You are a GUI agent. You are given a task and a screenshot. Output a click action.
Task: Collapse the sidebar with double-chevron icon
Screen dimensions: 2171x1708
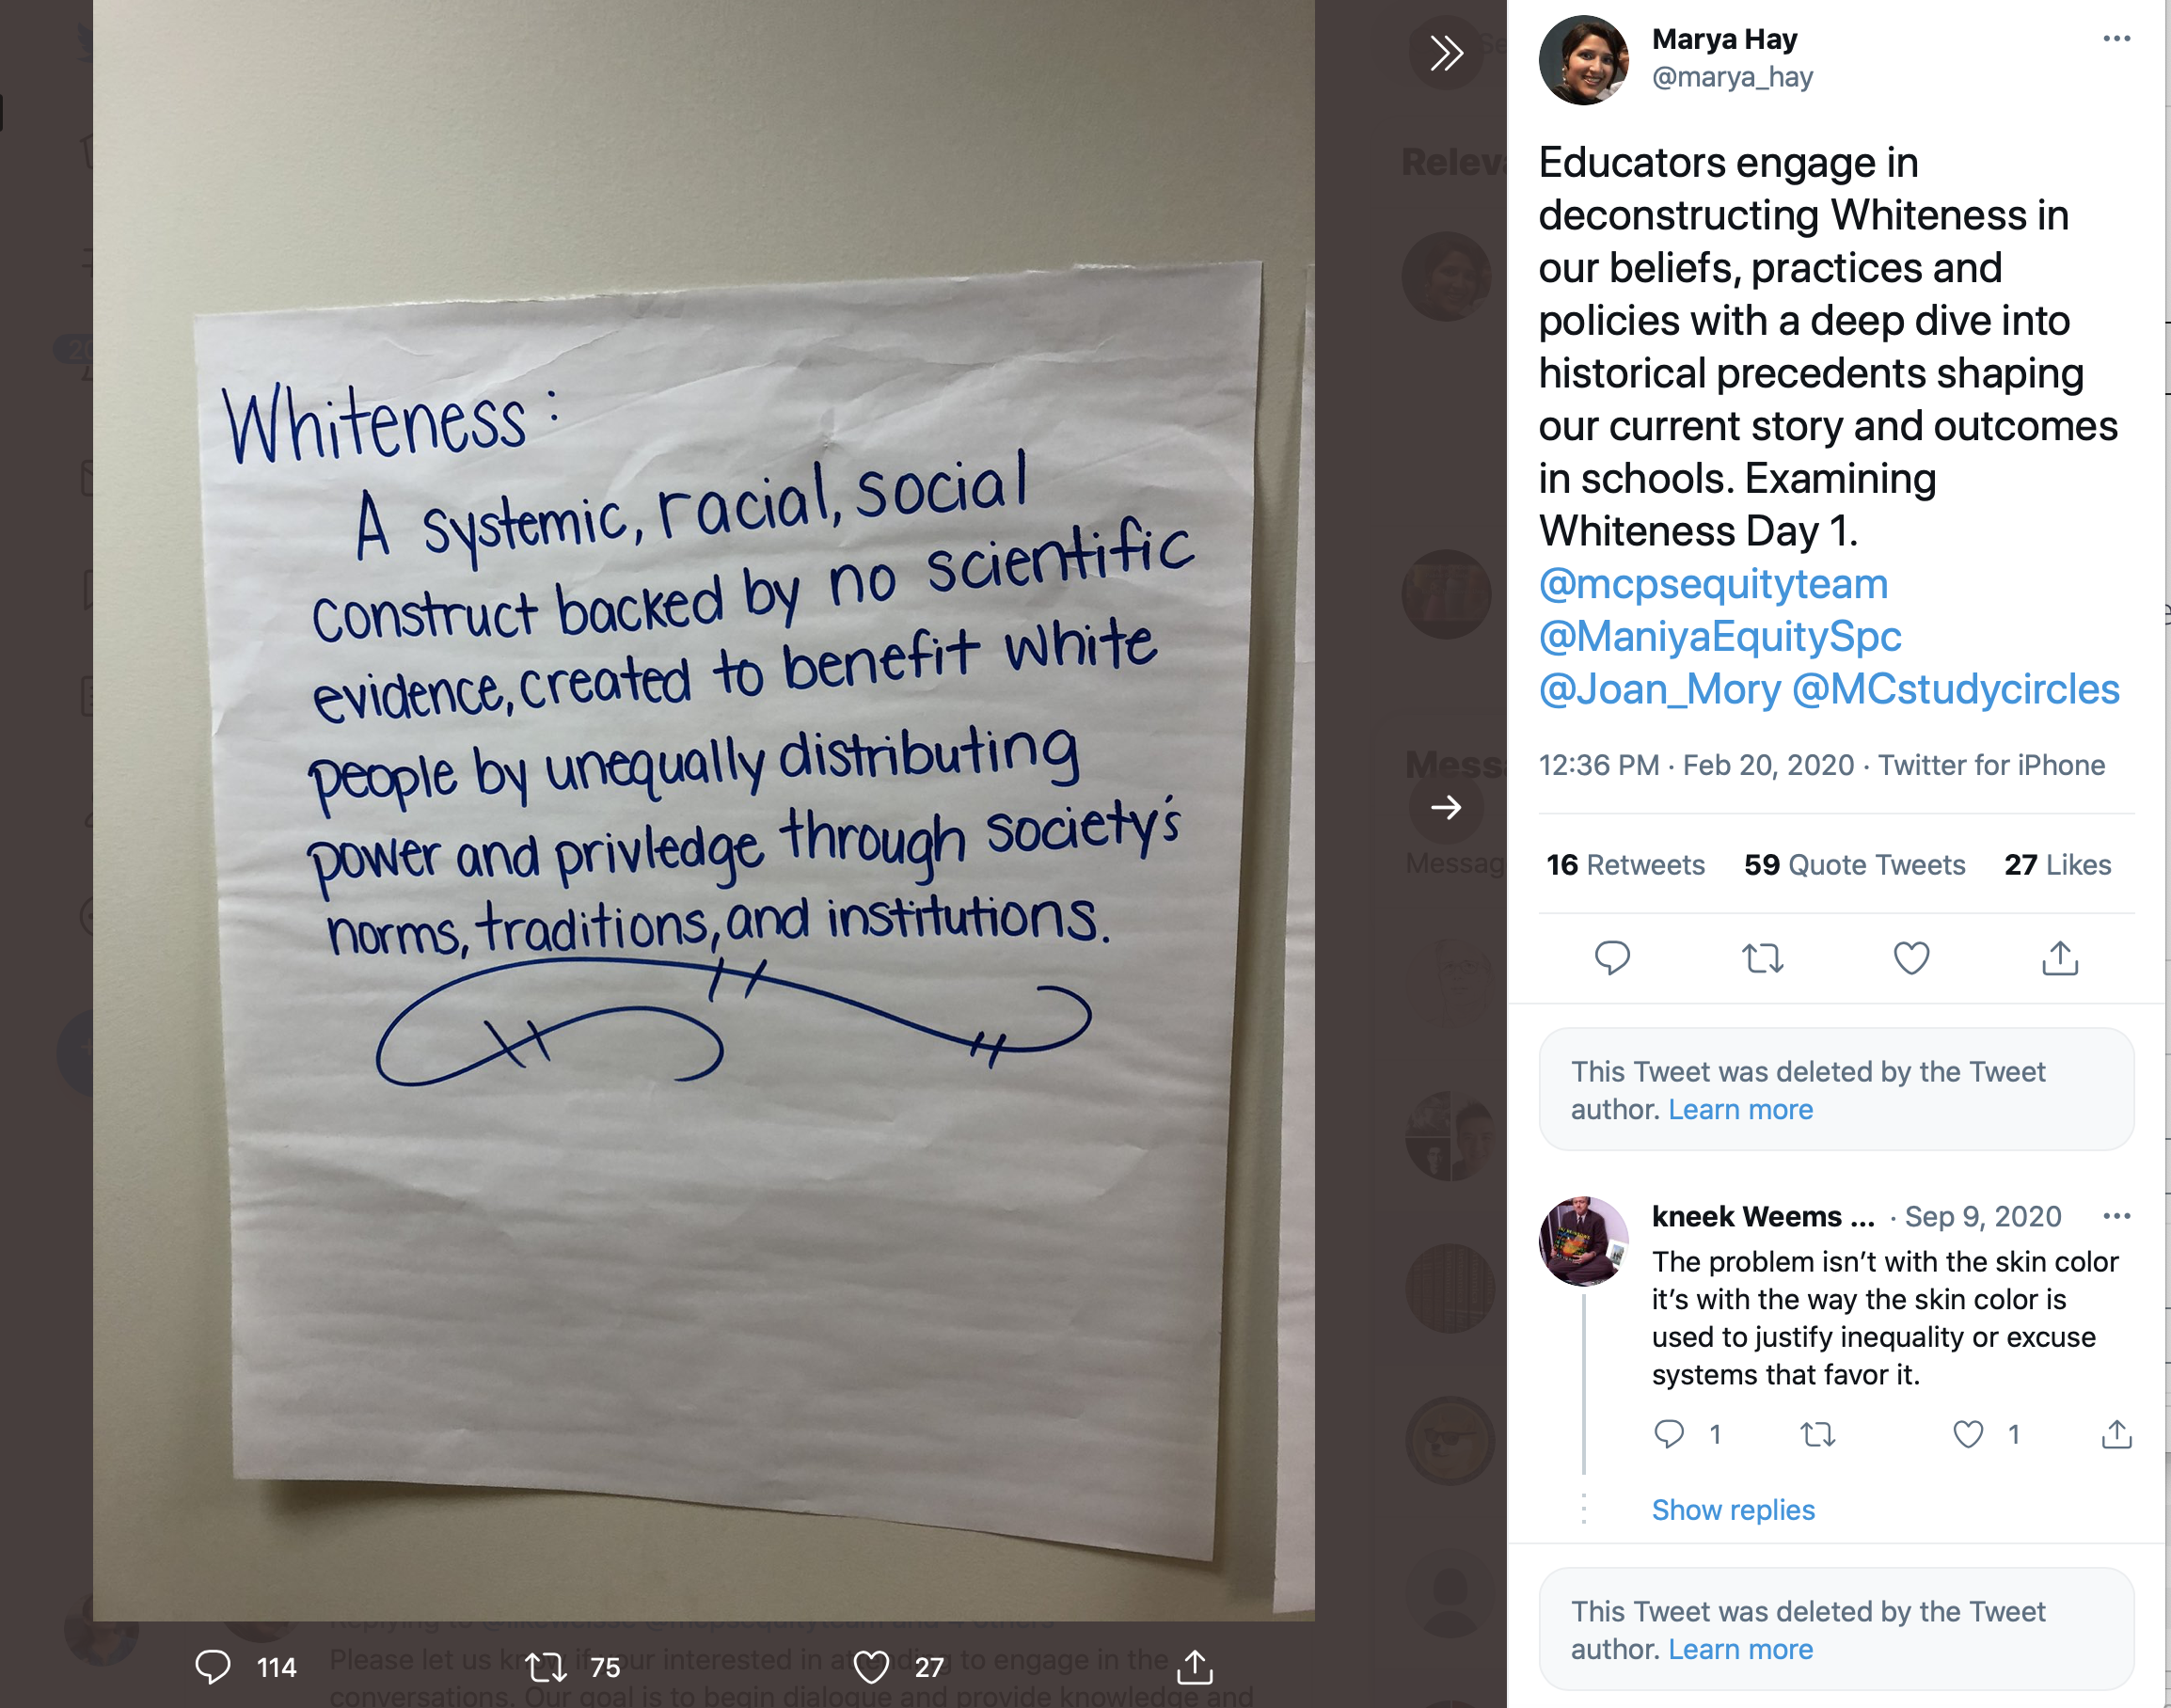click(x=1446, y=53)
